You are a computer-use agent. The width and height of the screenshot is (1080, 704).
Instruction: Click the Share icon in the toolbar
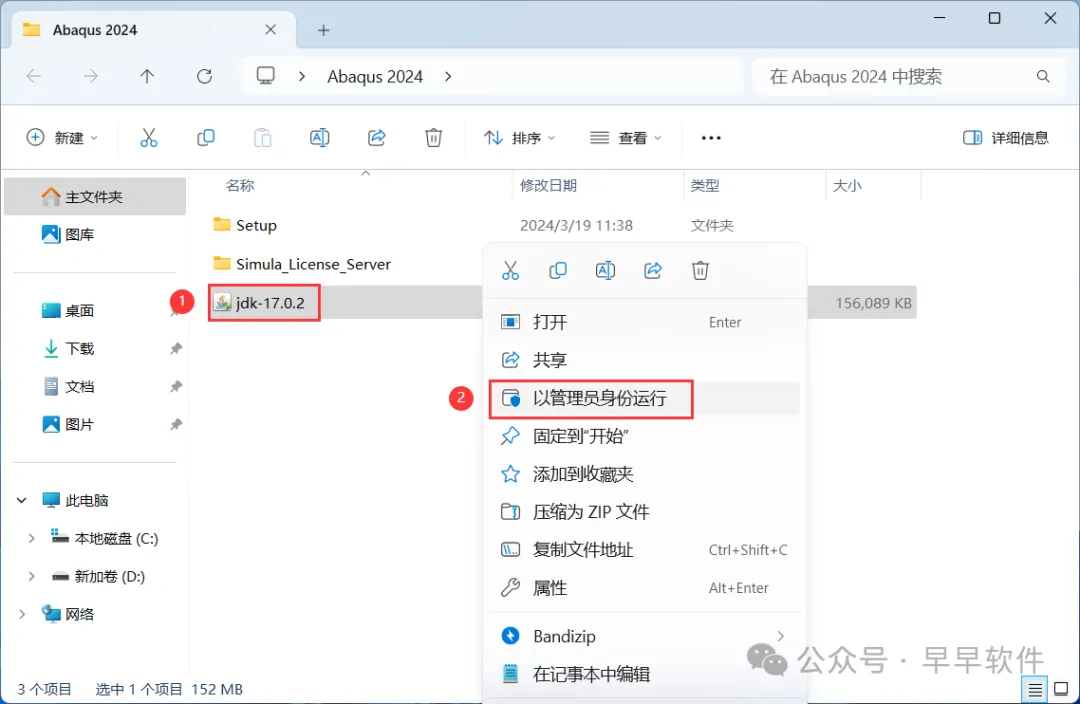click(377, 138)
